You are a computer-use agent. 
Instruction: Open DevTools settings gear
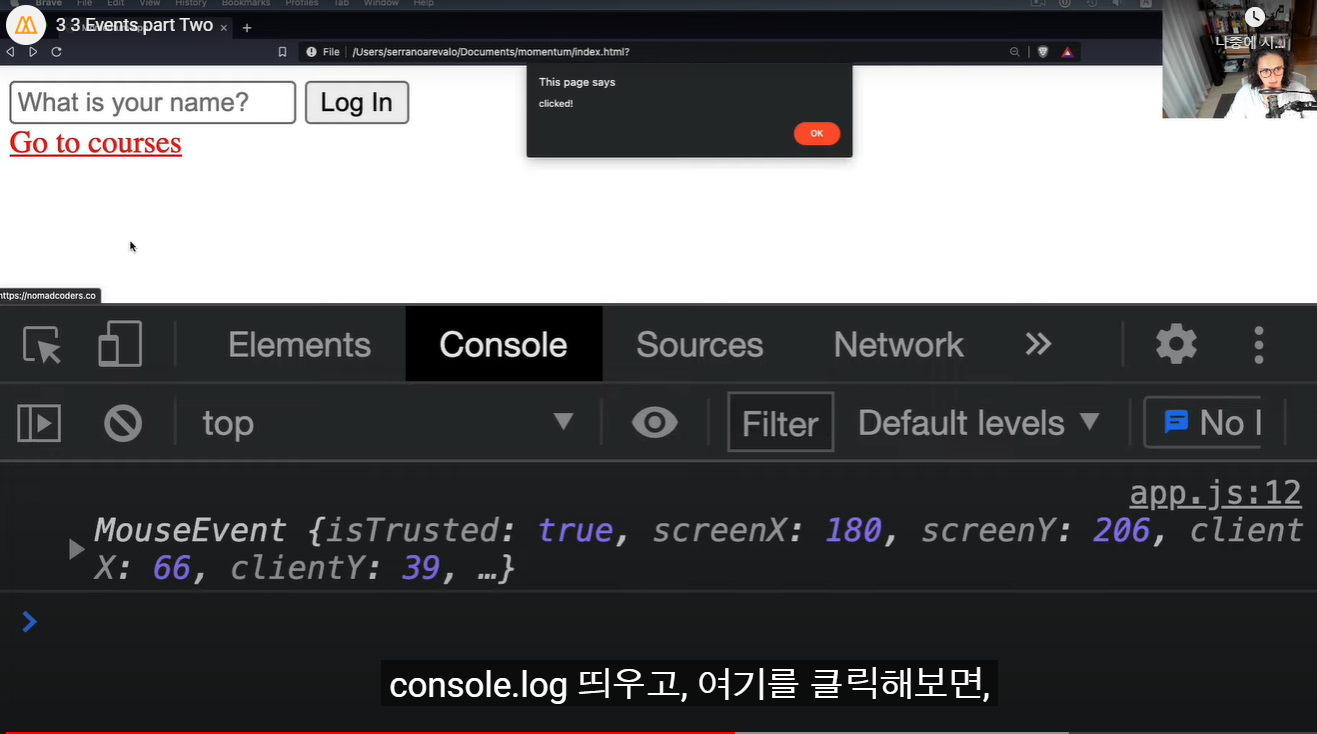[x=1176, y=344]
